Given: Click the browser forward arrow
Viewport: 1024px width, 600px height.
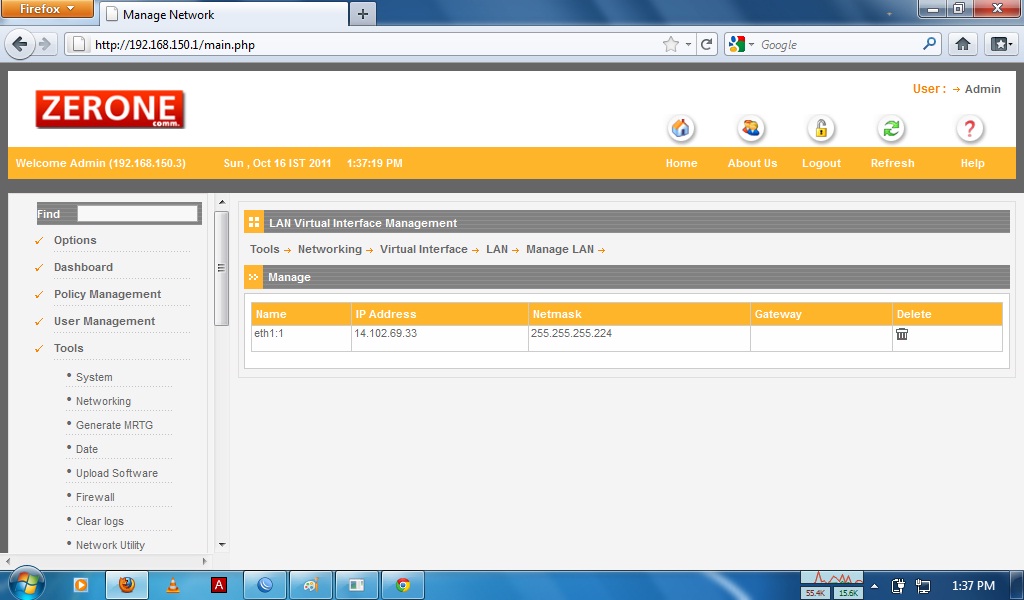Looking at the screenshot, I should point(44,44).
